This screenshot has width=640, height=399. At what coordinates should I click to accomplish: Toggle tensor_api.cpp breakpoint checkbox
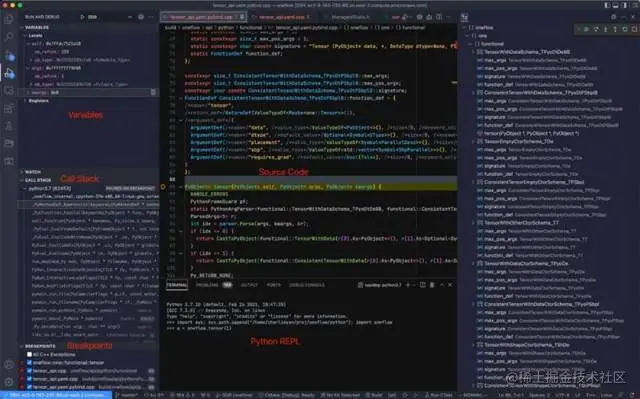coord(29,370)
